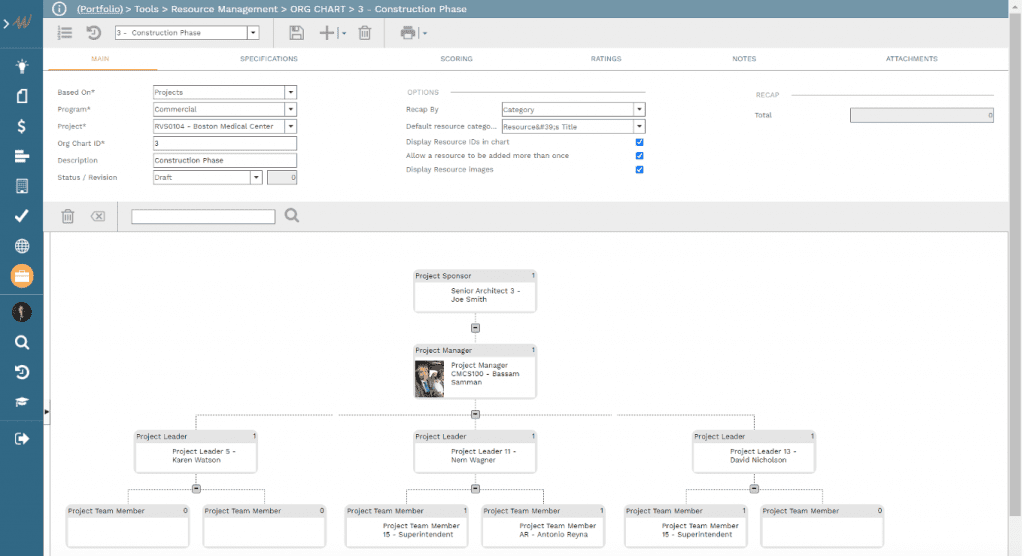Screen dimensions: 1024x556
Task: Select Project Leader 5 - Karen Watson node
Action: point(196,451)
